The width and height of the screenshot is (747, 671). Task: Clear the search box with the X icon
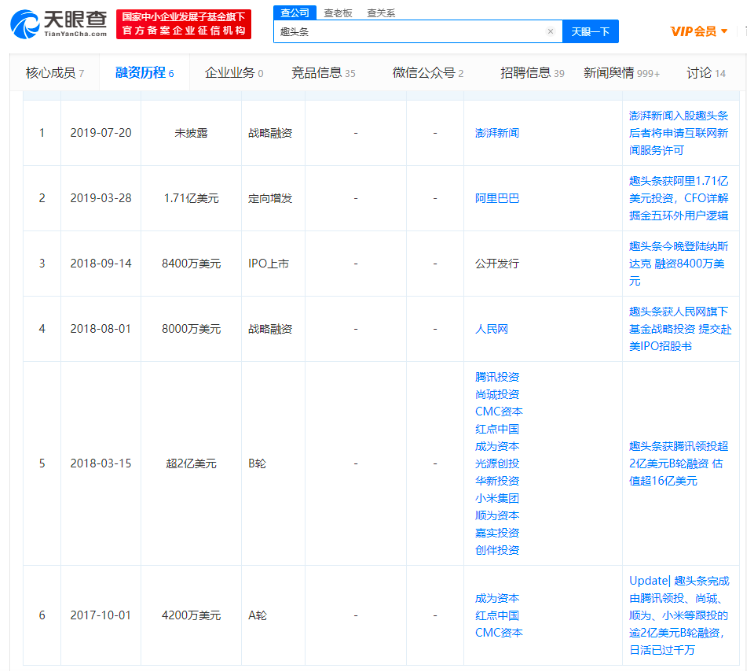pyautogui.click(x=550, y=32)
